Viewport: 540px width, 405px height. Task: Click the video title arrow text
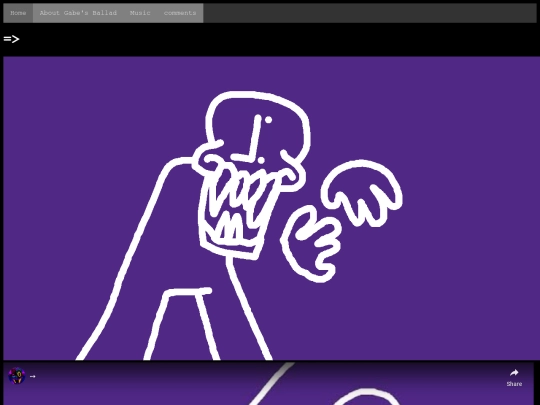pyautogui.click(x=33, y=376)
